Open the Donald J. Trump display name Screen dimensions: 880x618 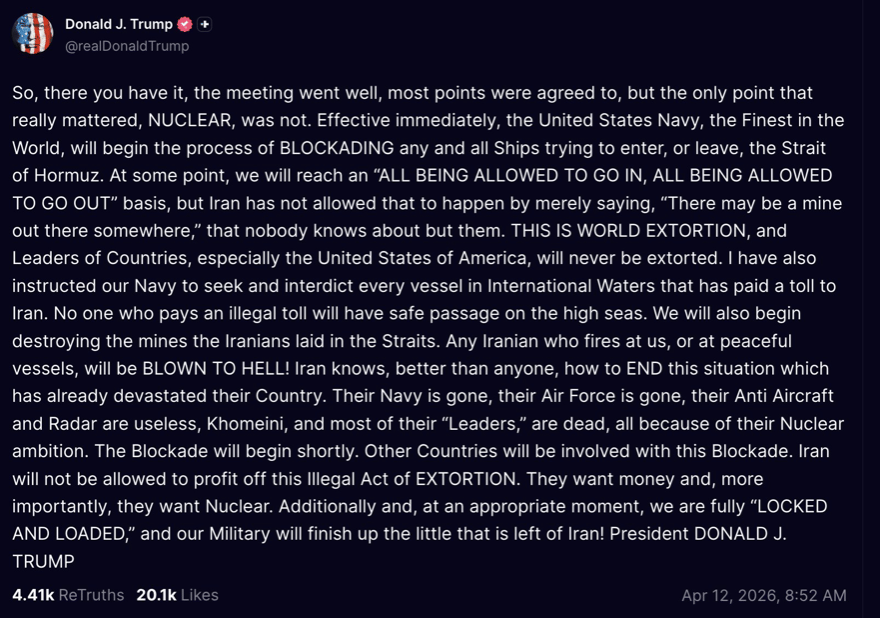click(118, 24)
